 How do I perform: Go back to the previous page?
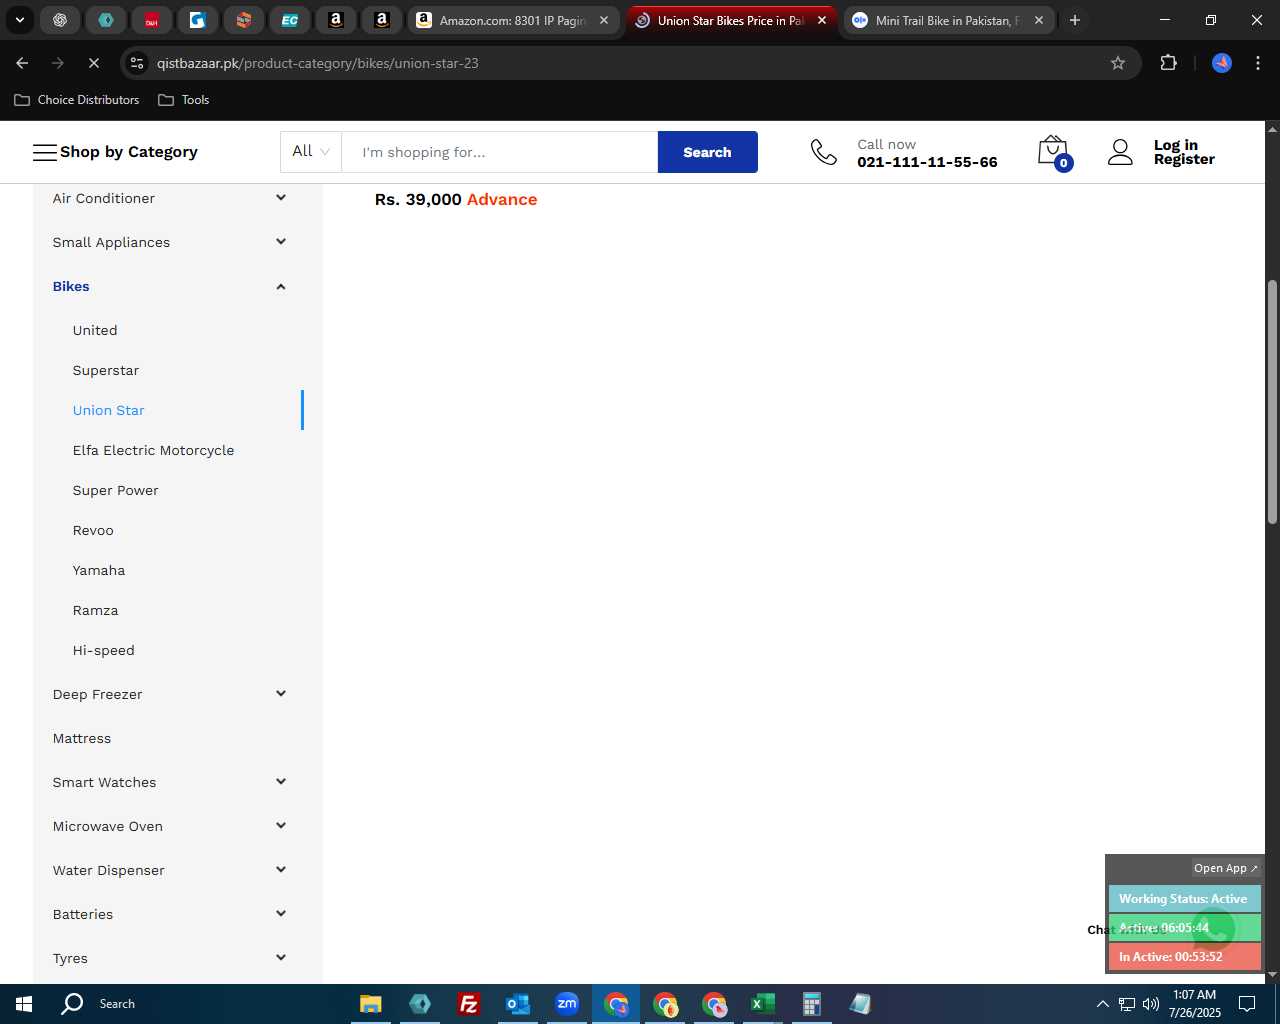pyautogui.click(x=22, y=63)
